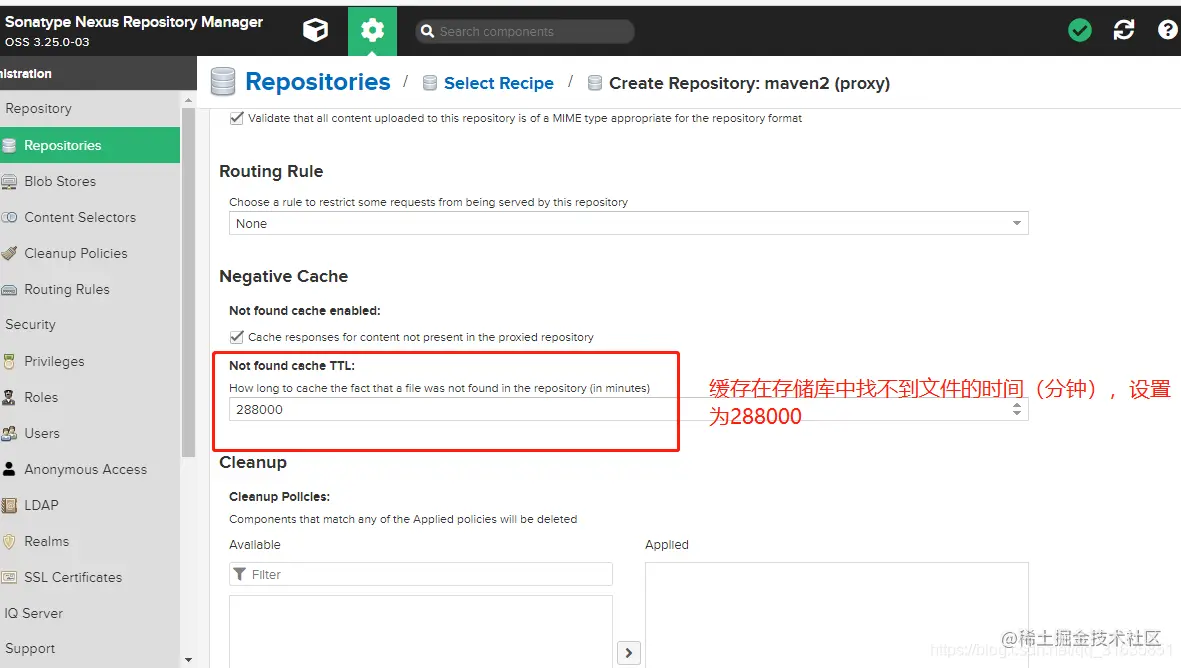This screenshot has height=668, width=1181.
Task: Click the Content Selectors sidebar icon
Action: pos(9,218)
